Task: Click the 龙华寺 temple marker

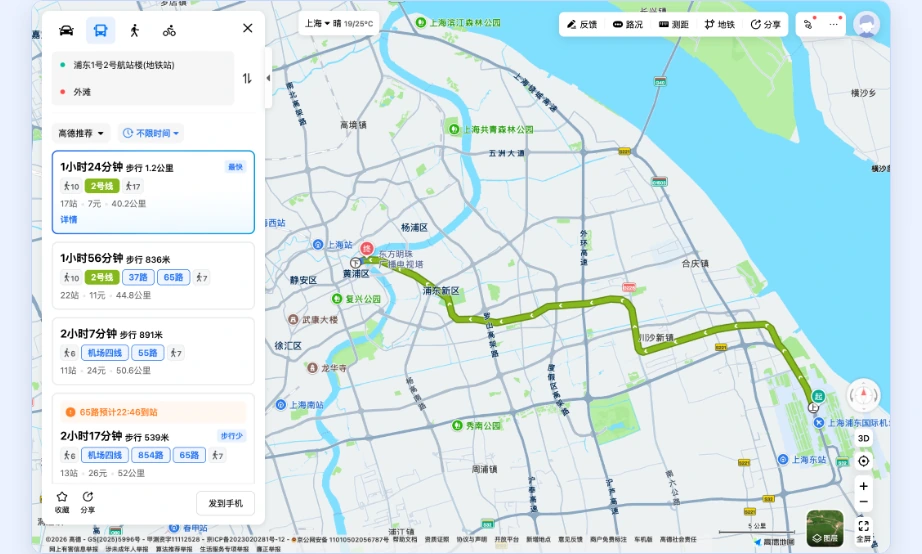Action: click(x=312, y=368)
